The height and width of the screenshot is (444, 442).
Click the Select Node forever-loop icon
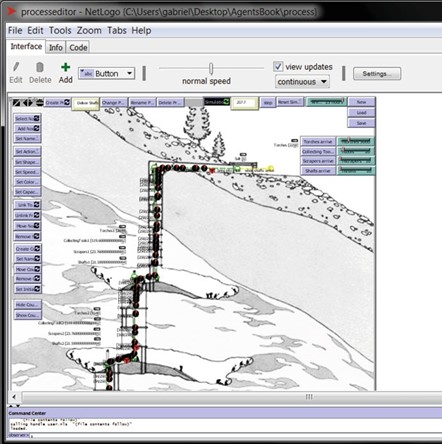click(x=36, y=118)
